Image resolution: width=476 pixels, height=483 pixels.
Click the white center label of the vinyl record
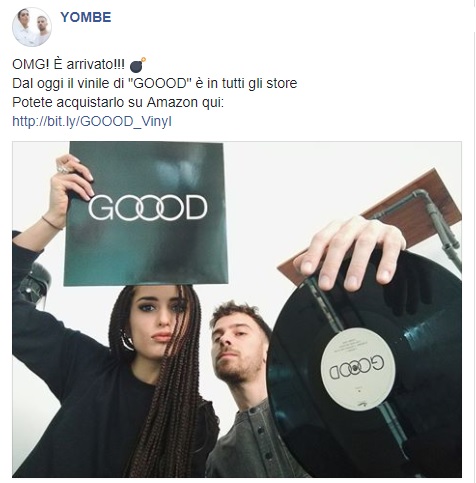coord(358,369)
